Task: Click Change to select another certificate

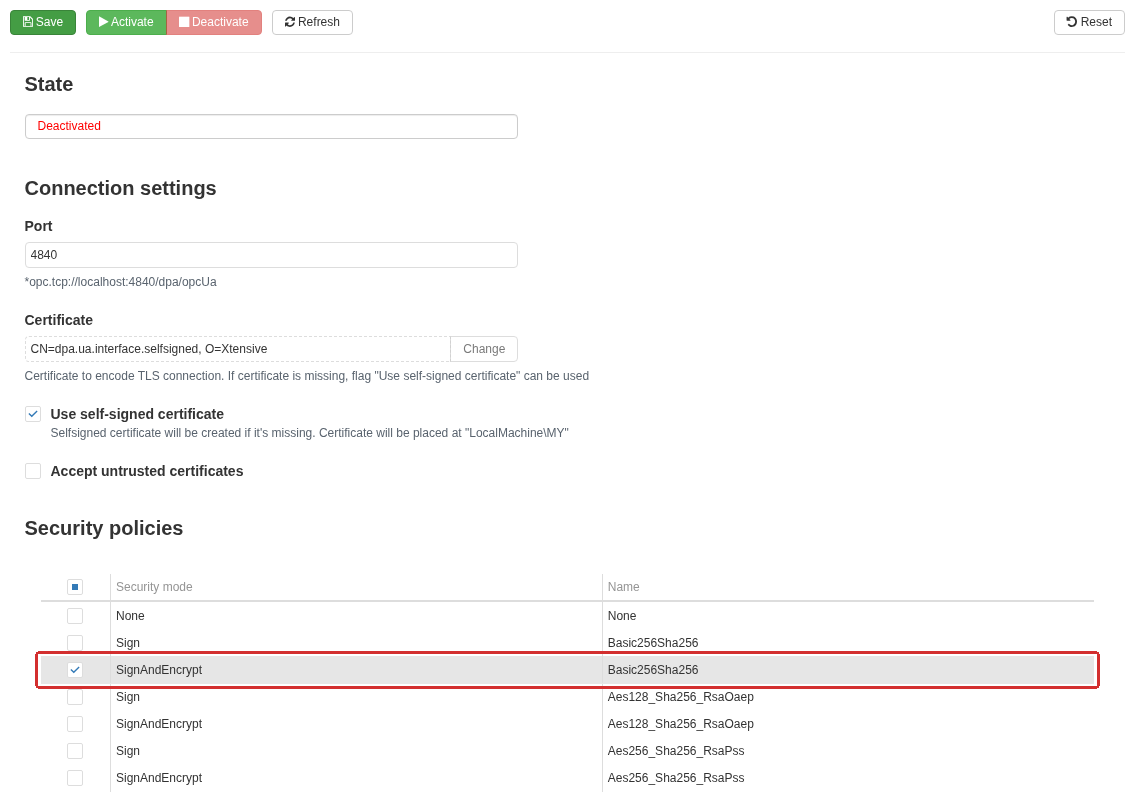Action: pyautogui.click(x=484, y=349)
